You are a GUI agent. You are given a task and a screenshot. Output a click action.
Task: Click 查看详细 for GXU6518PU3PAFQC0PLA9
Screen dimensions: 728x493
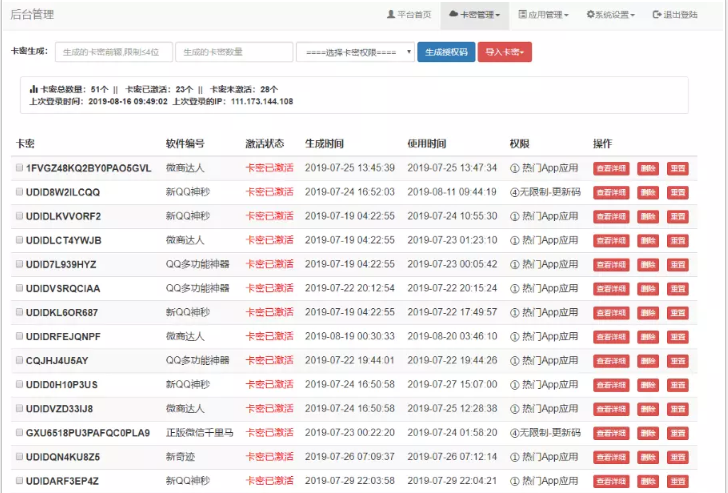611,432
